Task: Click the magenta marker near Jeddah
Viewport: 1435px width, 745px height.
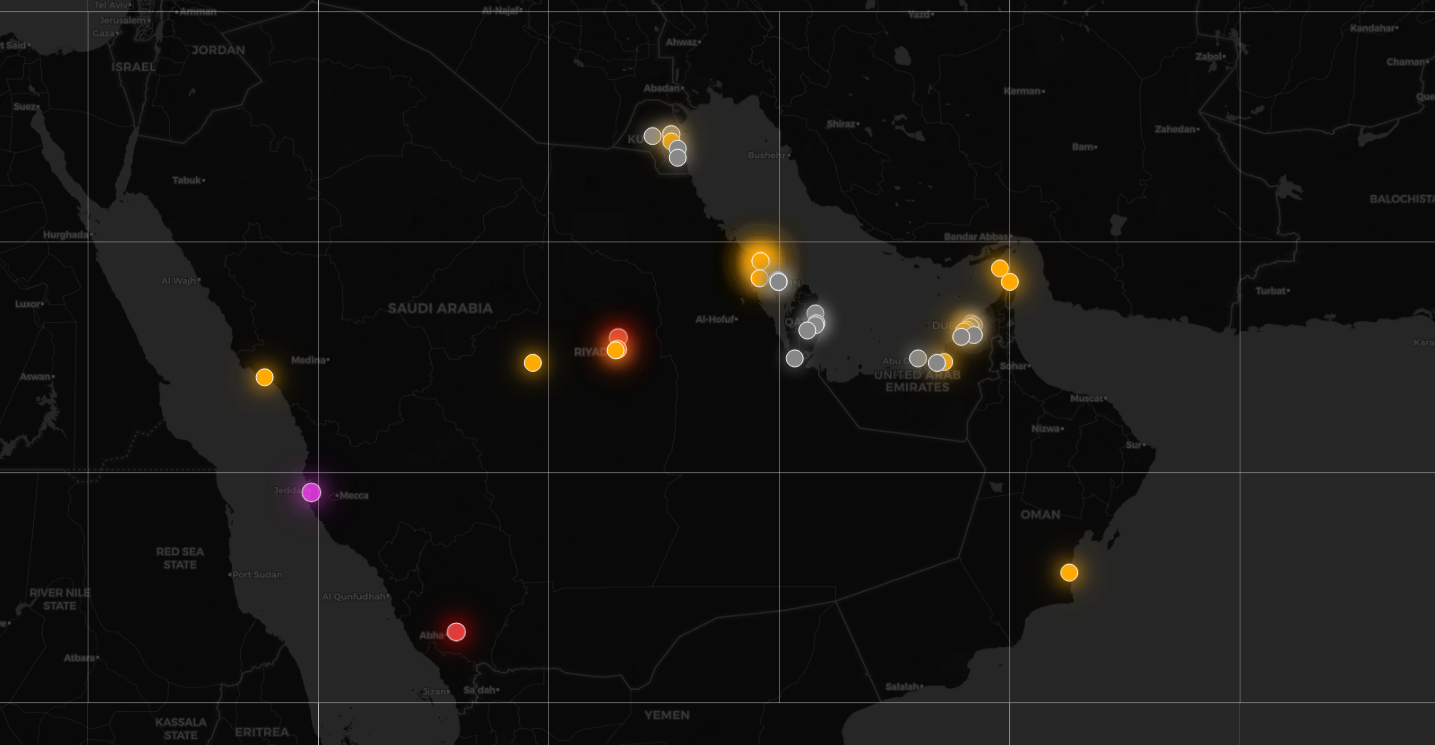Action: pos(311,492)
